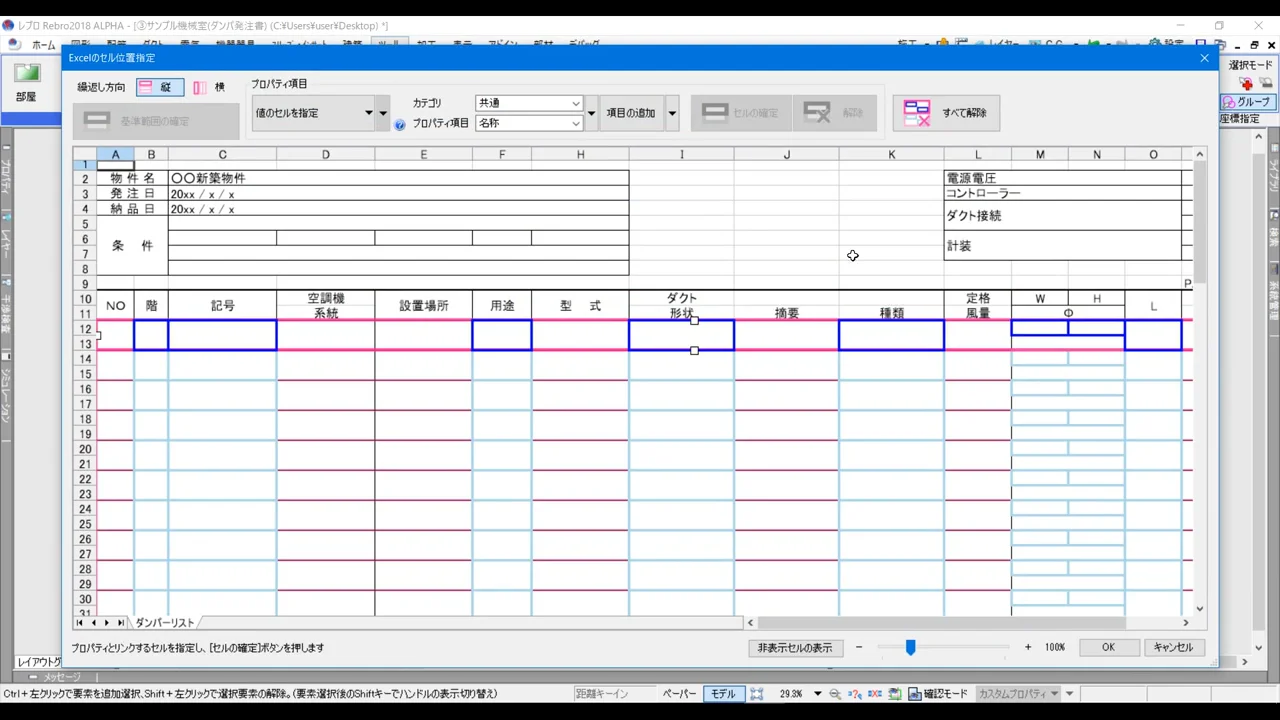Screen dimensions: 1280x720
Task: Click the レイアウト tab at bottom left
Action: 38,662
